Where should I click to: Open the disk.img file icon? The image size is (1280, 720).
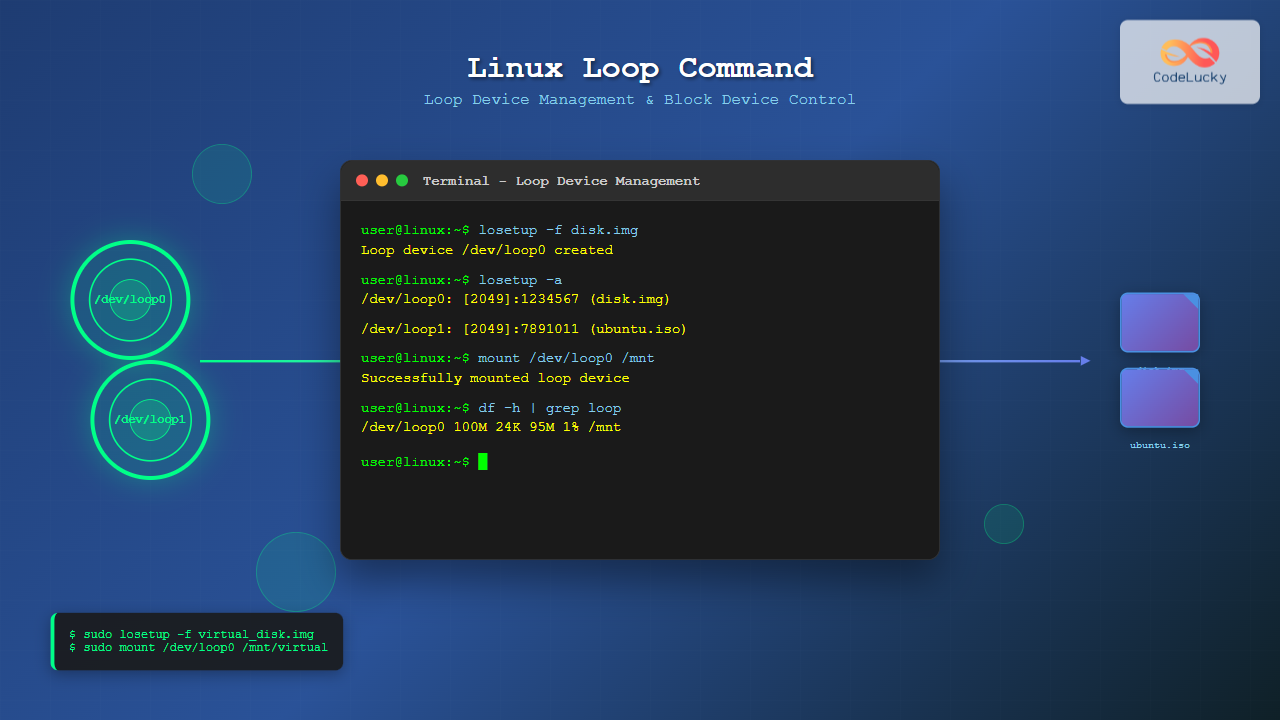1159,322
